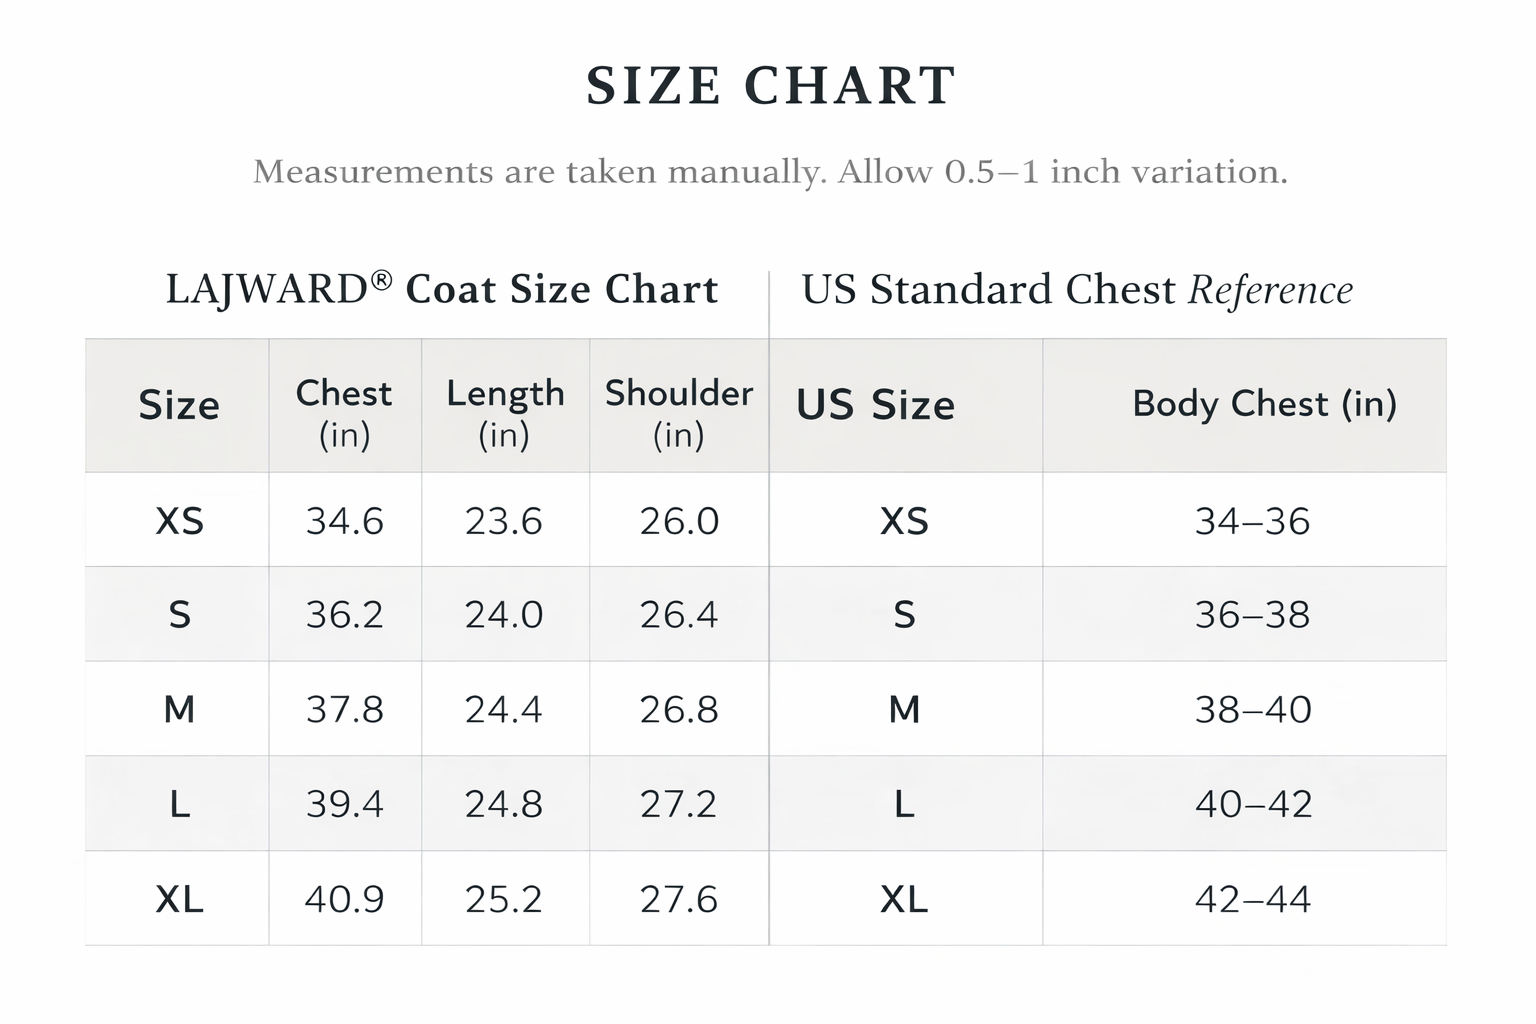
Task: Select the Length (in) column header
Action: [x=505, y=412]
